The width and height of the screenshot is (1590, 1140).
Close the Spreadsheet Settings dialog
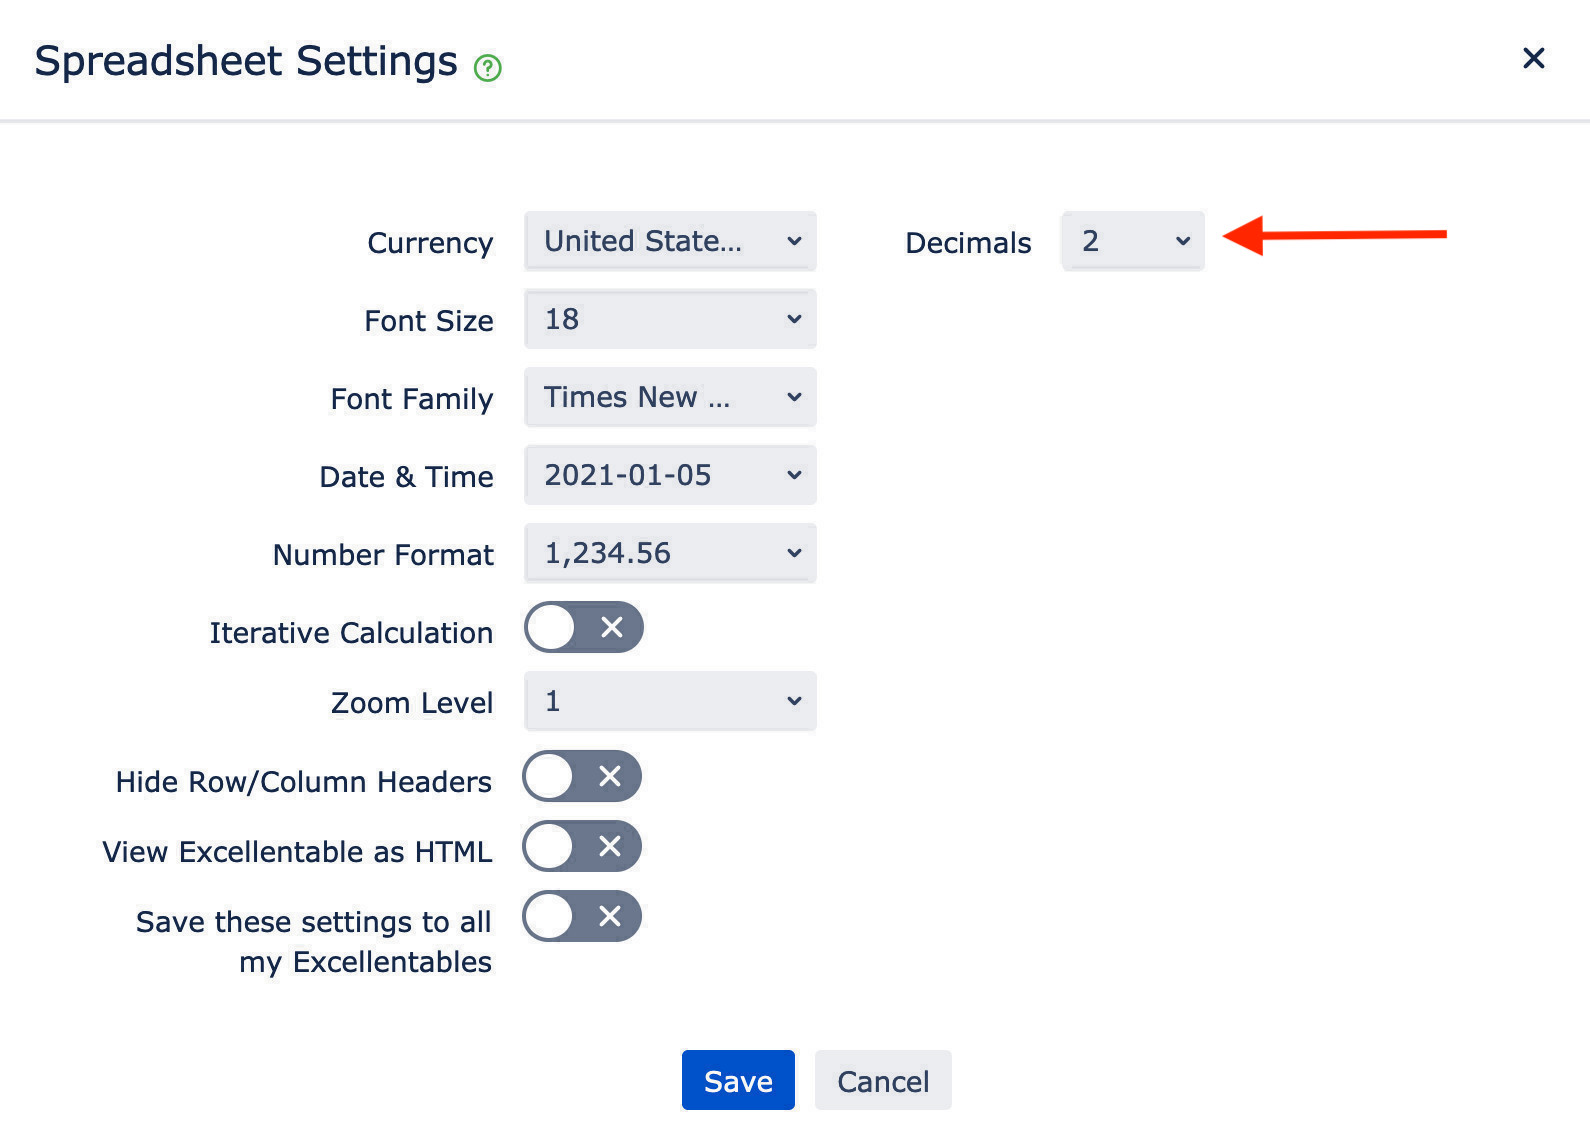pyautogui.click(x=1533, y=59)
